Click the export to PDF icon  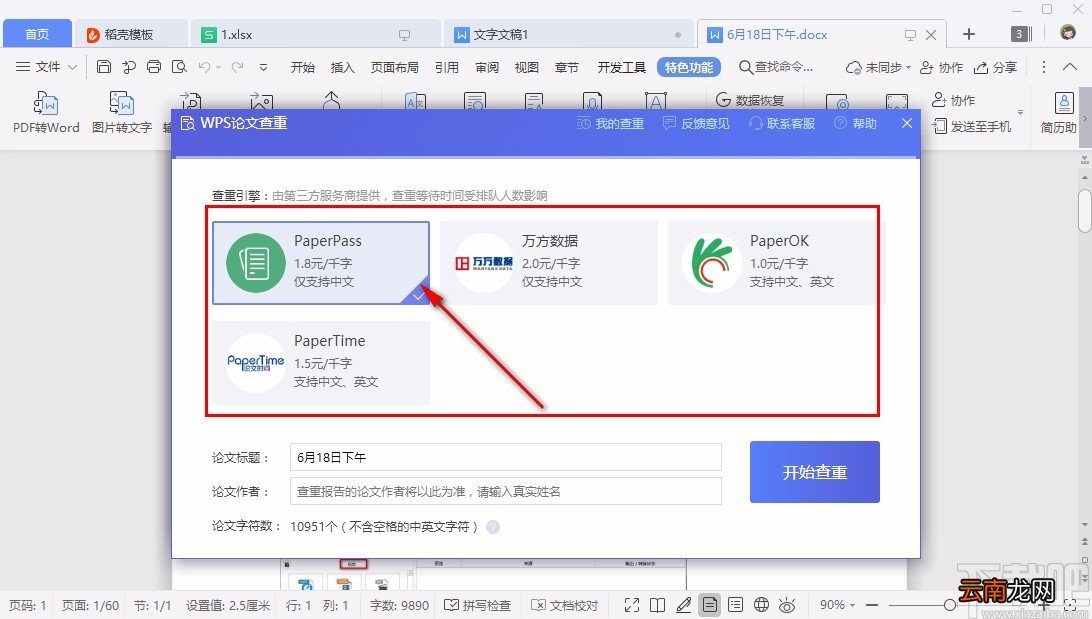pos(129,67)
